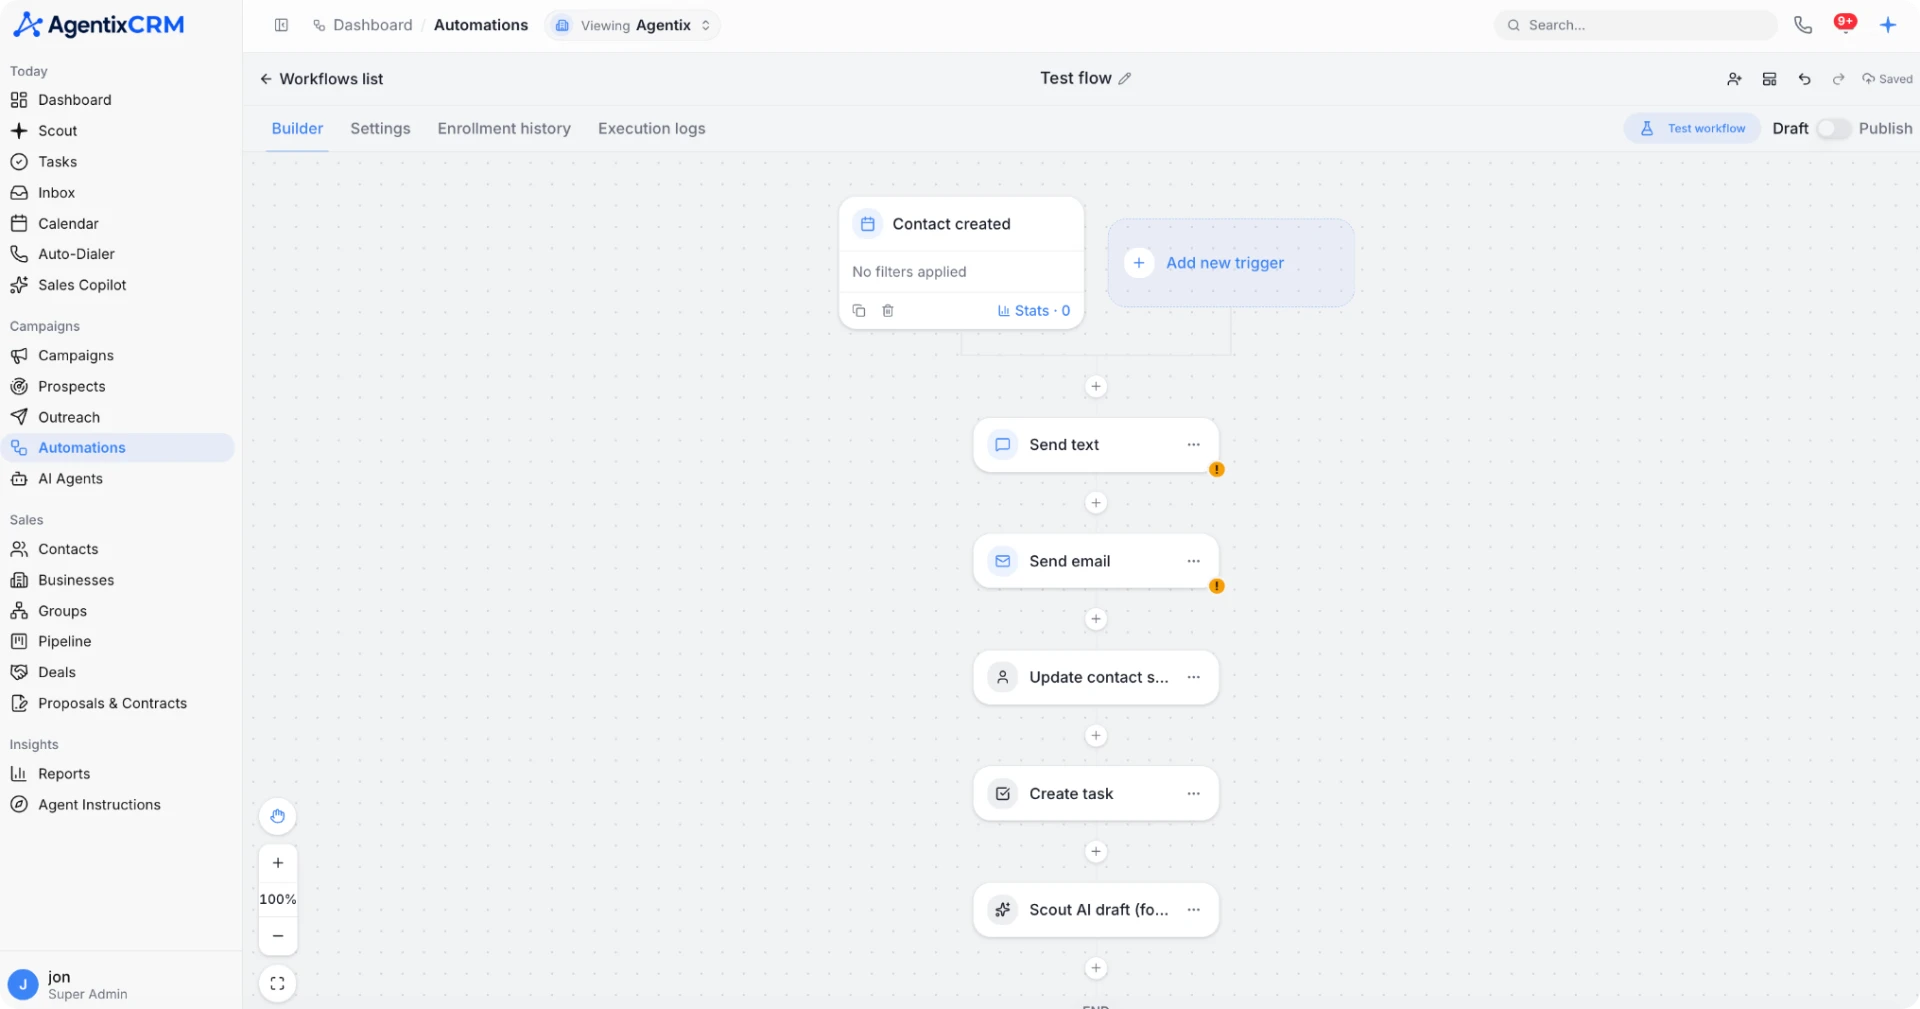The image size is (1920, 1009).
Task: Switch to the Settings tab
Action: click(x=380, y=128)
